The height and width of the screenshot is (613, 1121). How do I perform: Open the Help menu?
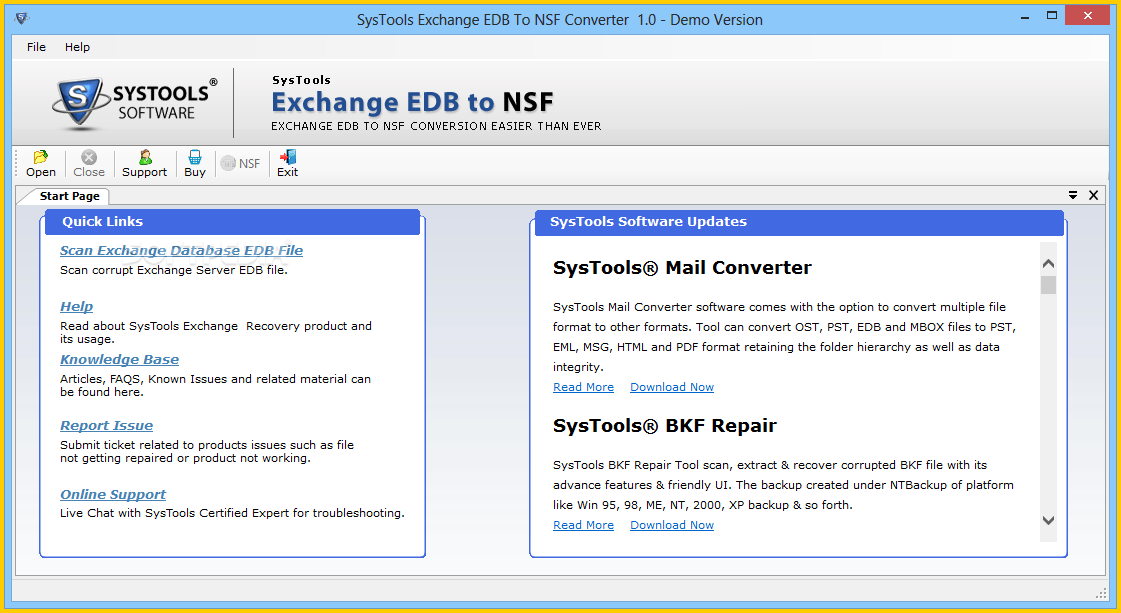click(77, 47)
